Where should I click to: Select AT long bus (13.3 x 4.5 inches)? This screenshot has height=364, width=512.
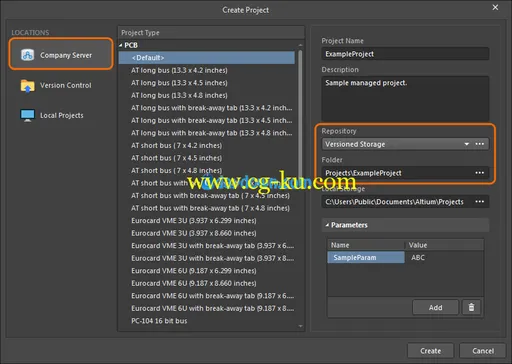[x=207, y=83]
